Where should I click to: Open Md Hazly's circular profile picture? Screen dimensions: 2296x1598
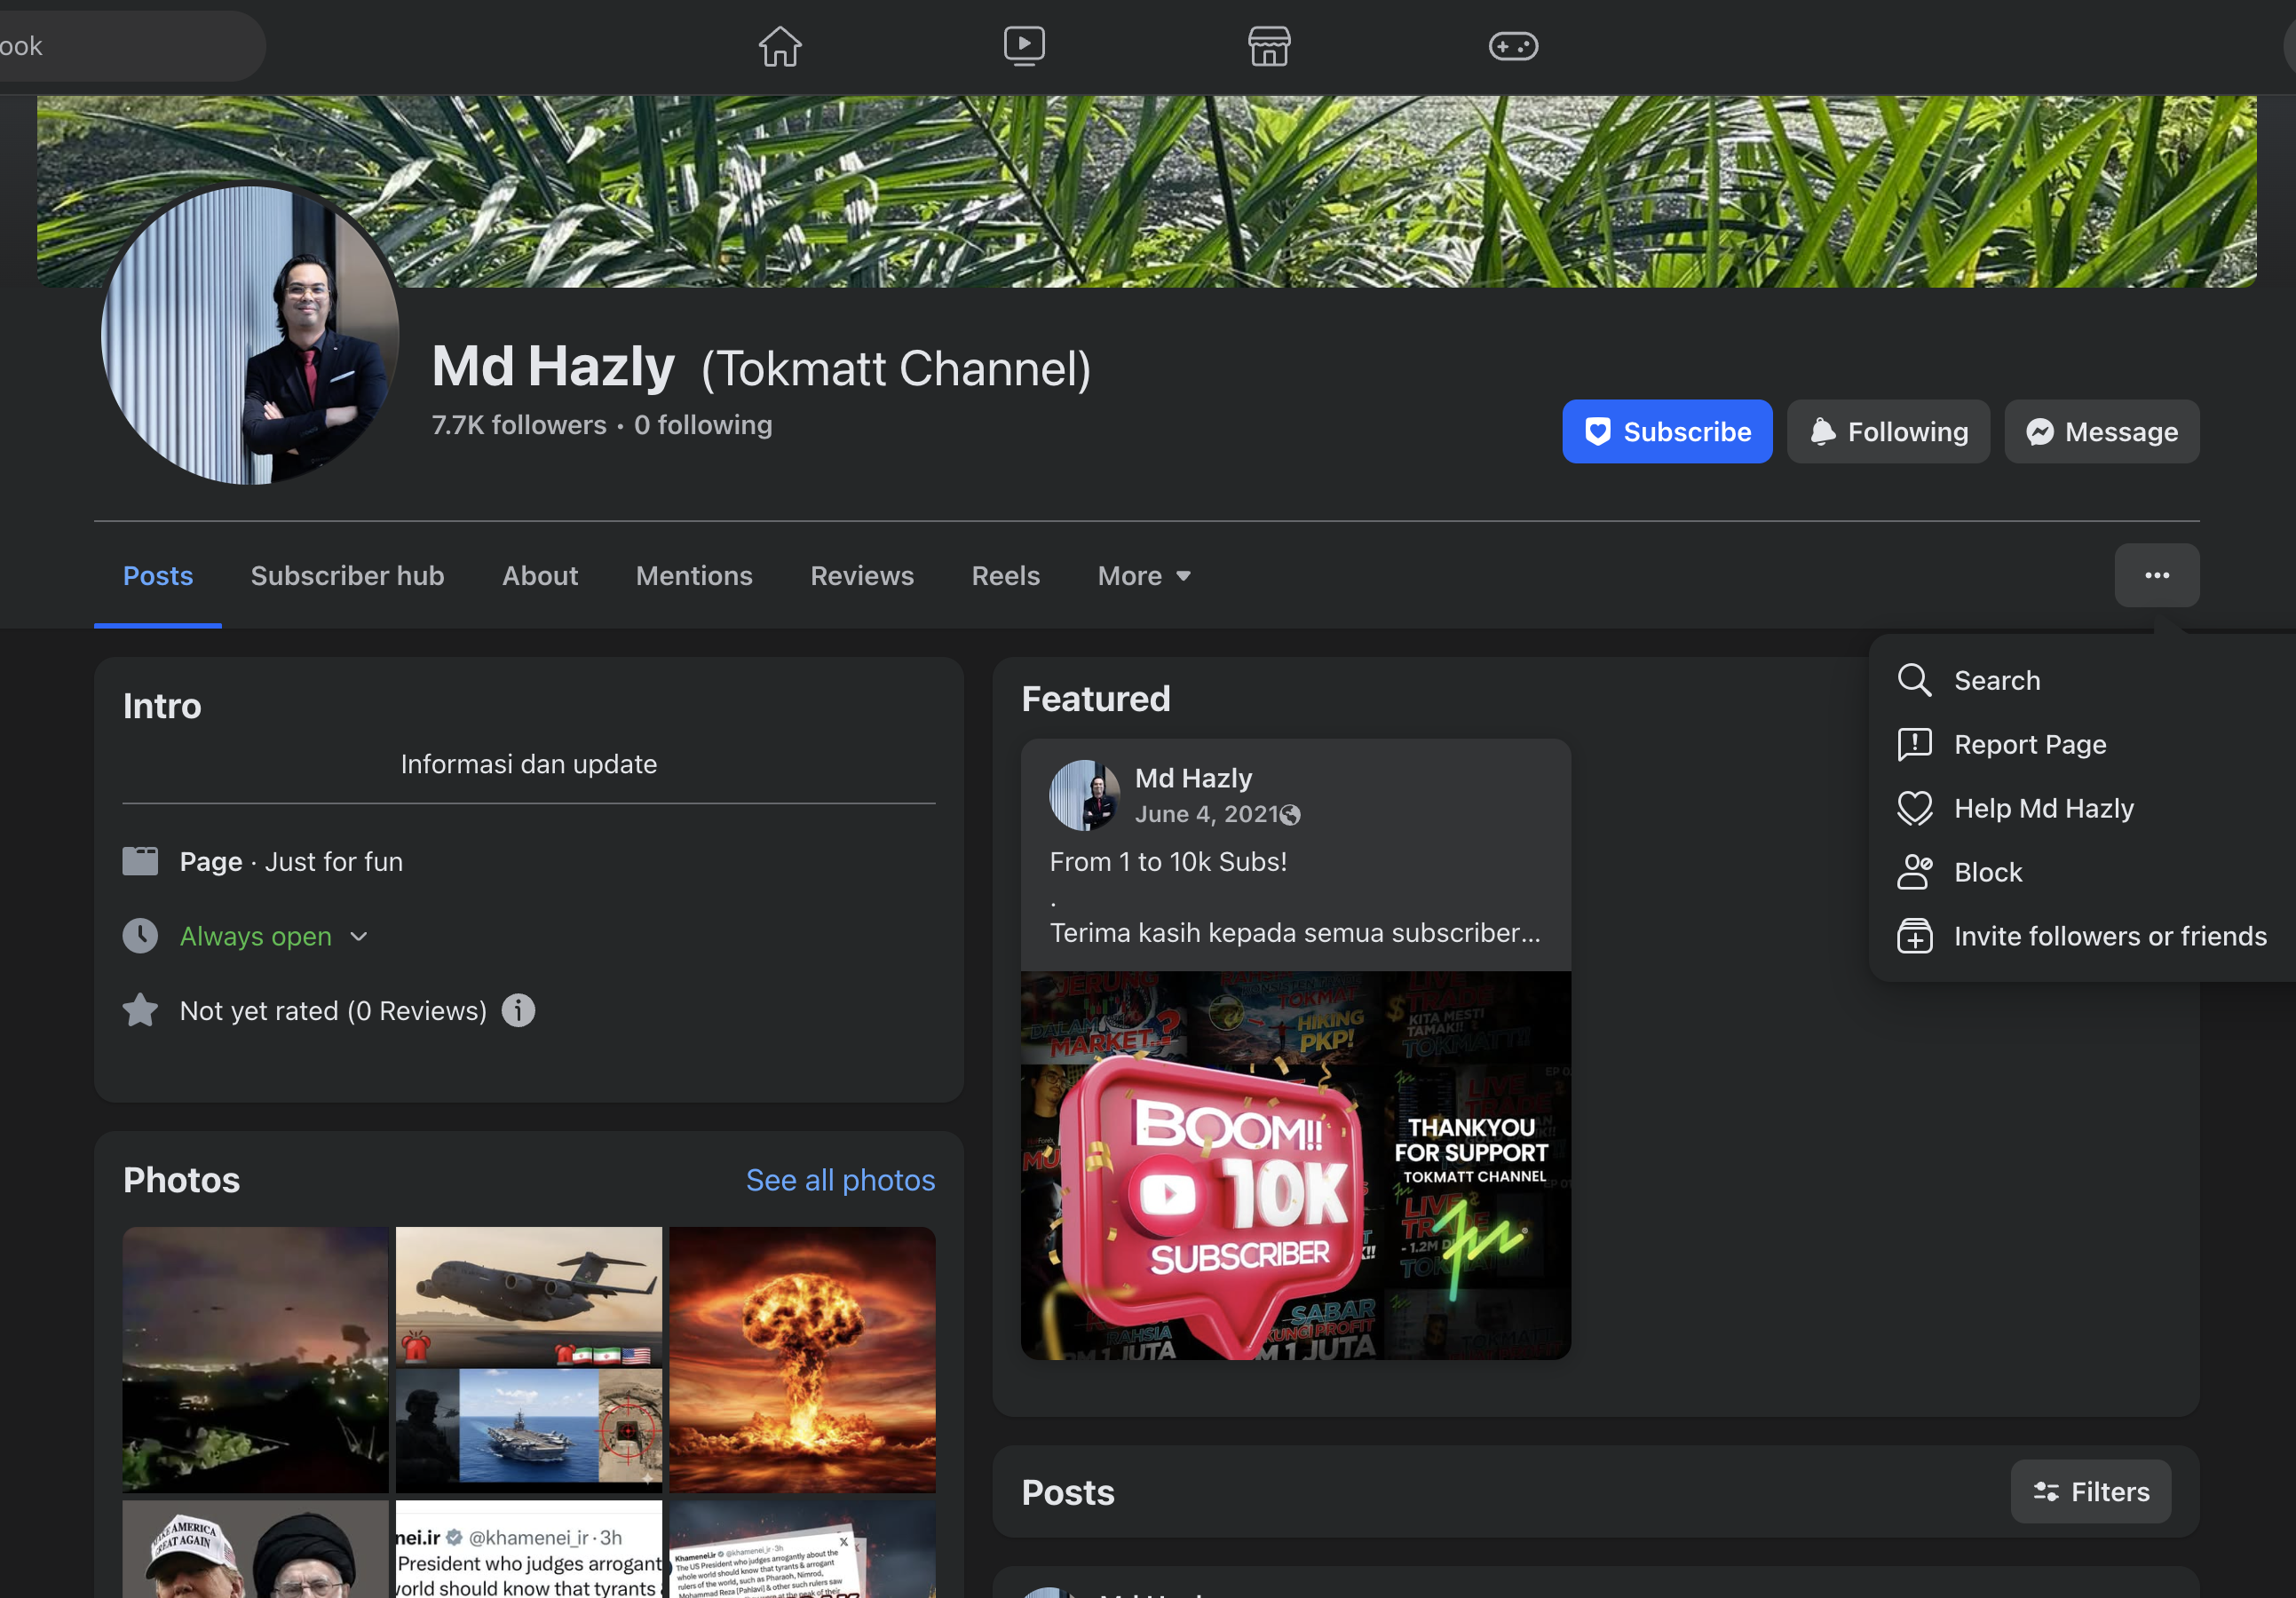pyautogui.click(x=250, y=335)
